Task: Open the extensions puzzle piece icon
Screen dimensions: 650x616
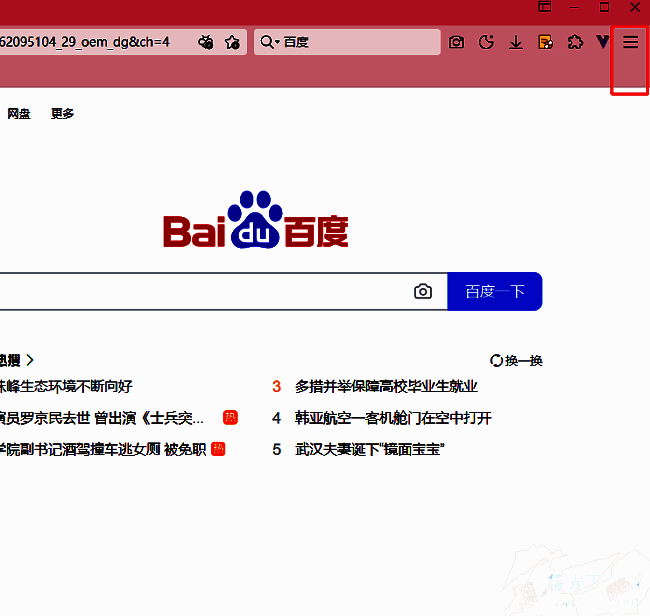Action: 575,42
